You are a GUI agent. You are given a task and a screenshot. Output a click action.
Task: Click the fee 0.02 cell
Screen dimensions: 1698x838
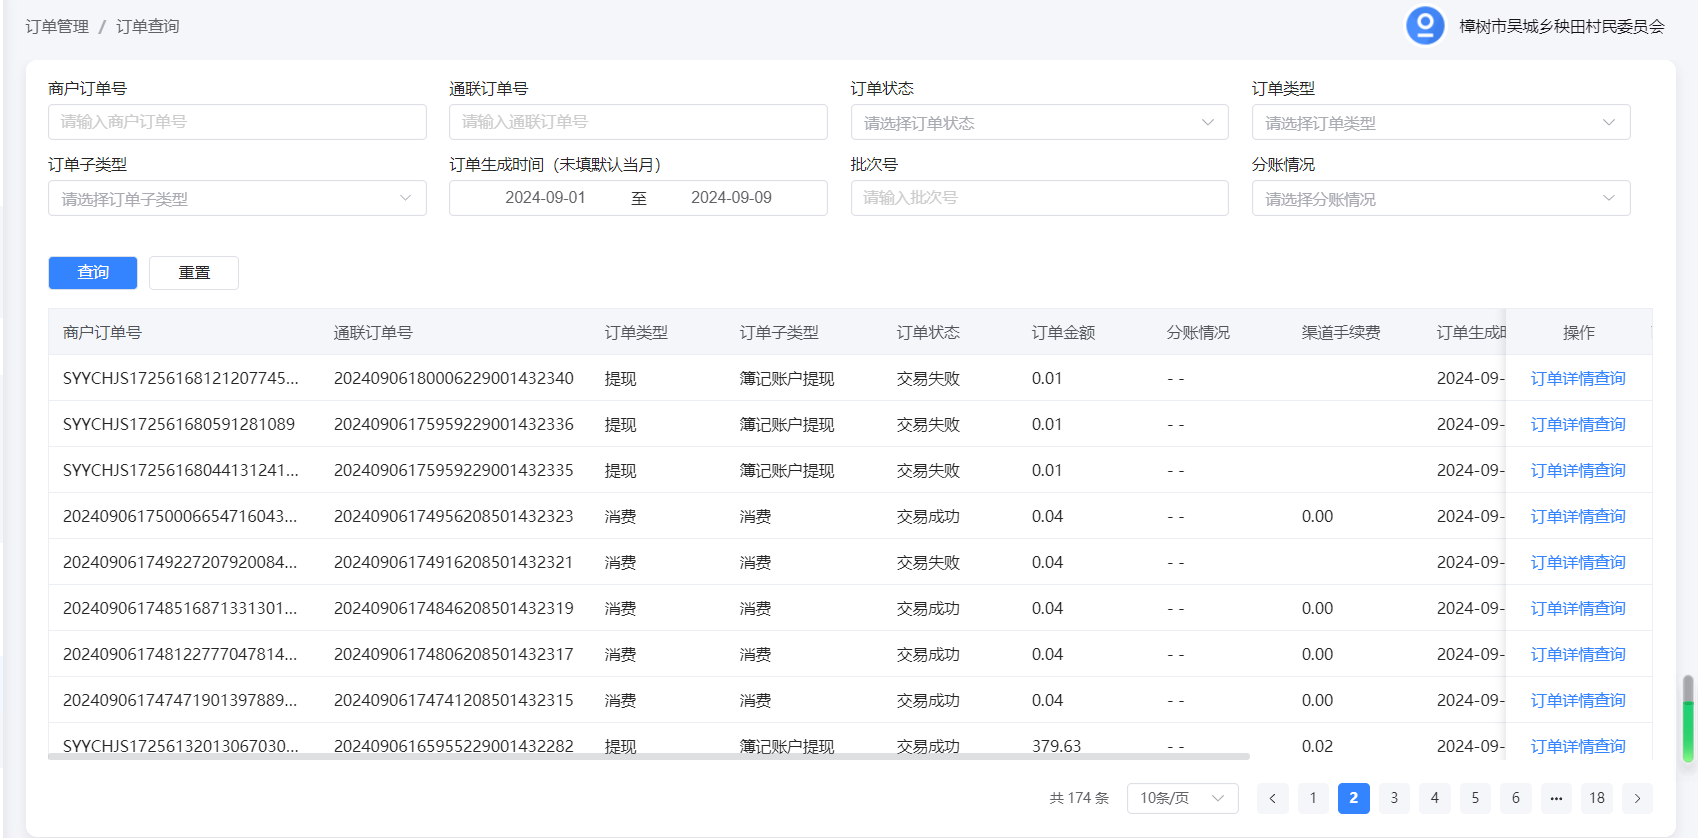point(1318,746)
